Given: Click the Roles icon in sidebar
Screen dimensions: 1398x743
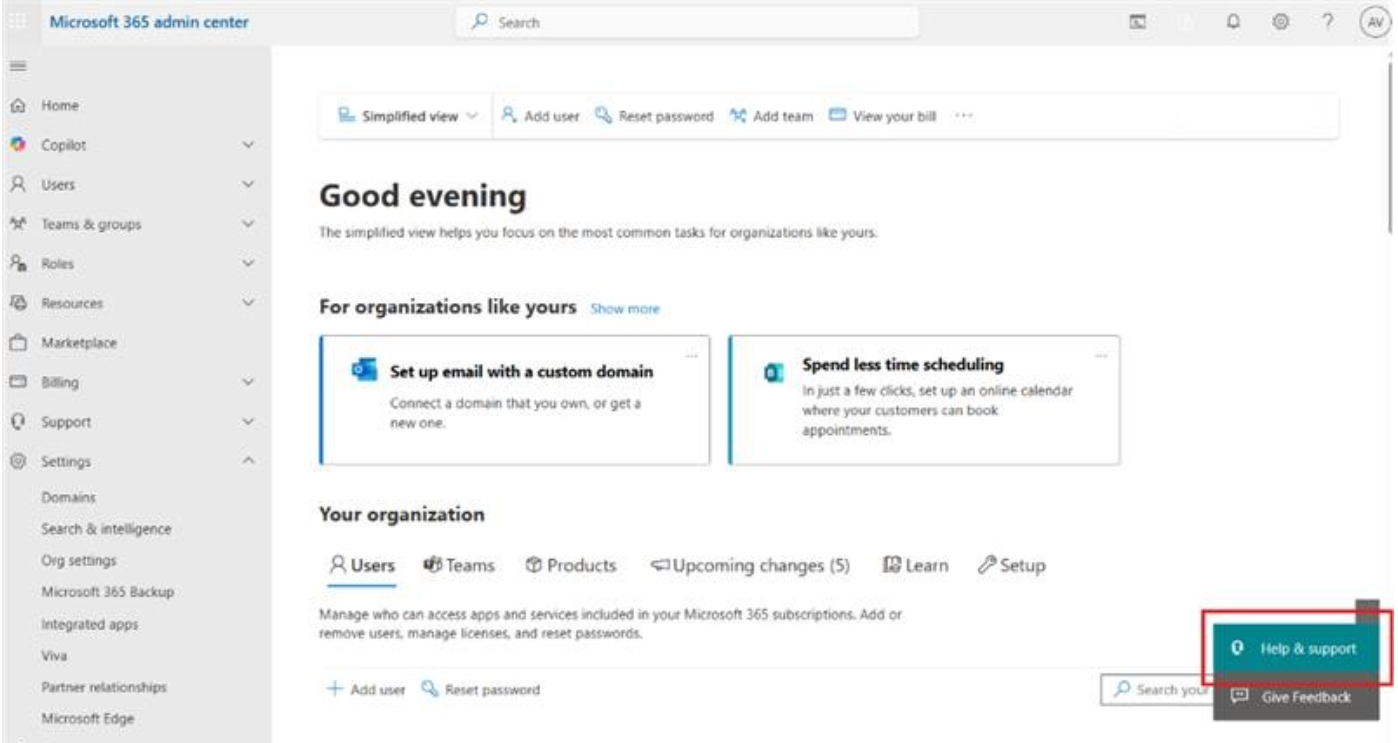Looking at the screenshot, I should (x=17, y=264).
